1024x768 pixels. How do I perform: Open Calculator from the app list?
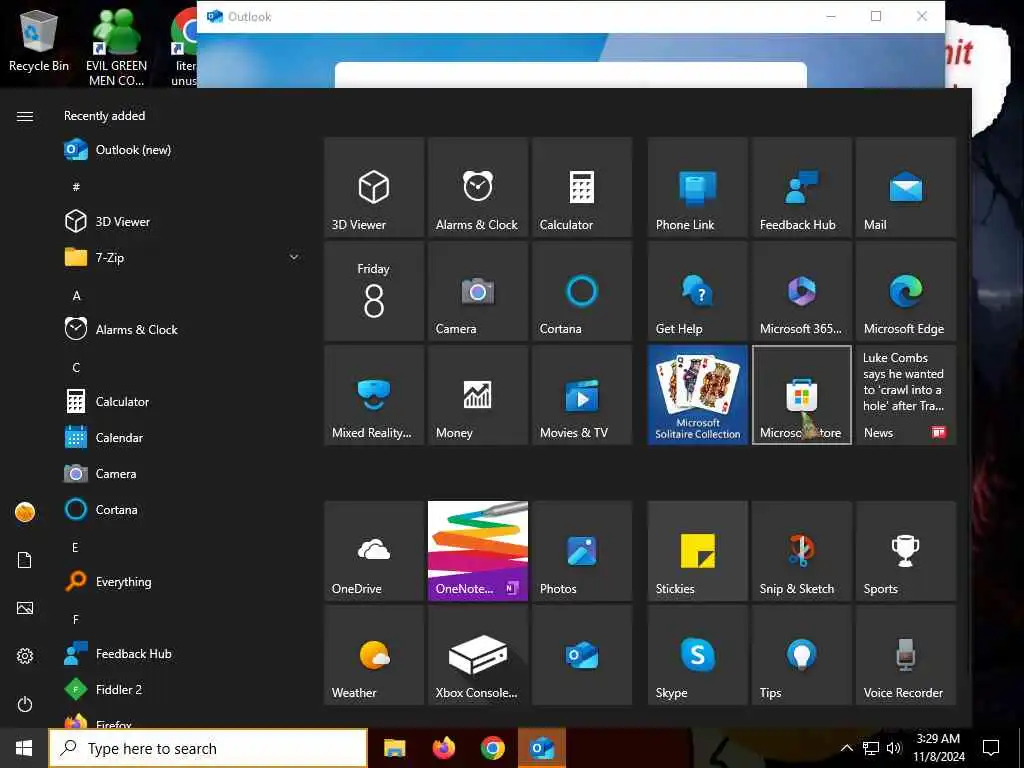point(183,401)
